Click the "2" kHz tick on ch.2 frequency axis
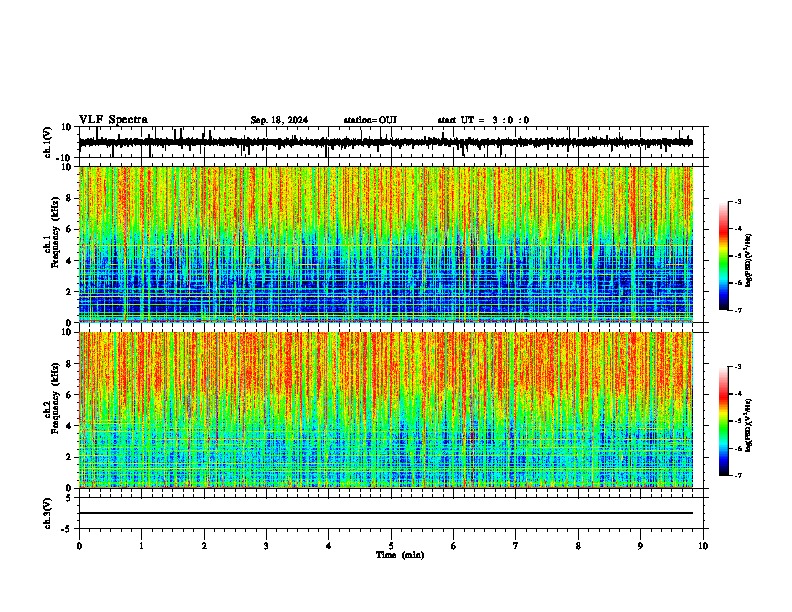 pyautogui.click(x=69, y=457)
